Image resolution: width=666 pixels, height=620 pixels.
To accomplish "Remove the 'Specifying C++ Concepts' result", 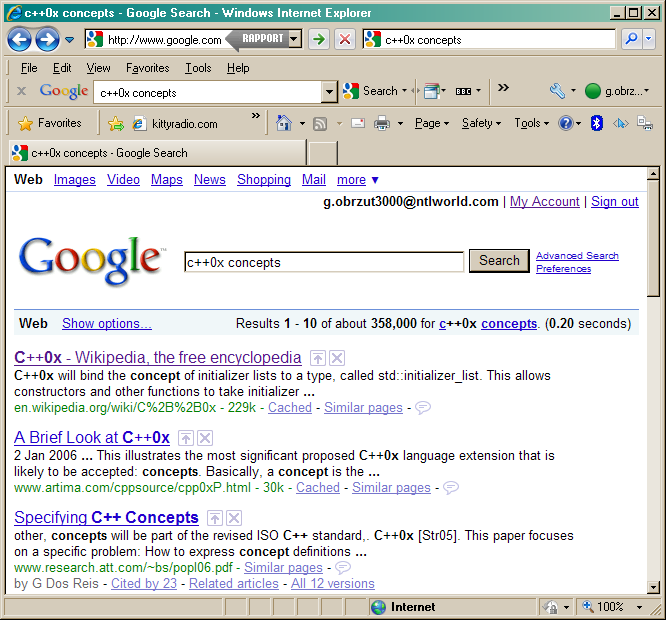I will click(x=234, y=518).
